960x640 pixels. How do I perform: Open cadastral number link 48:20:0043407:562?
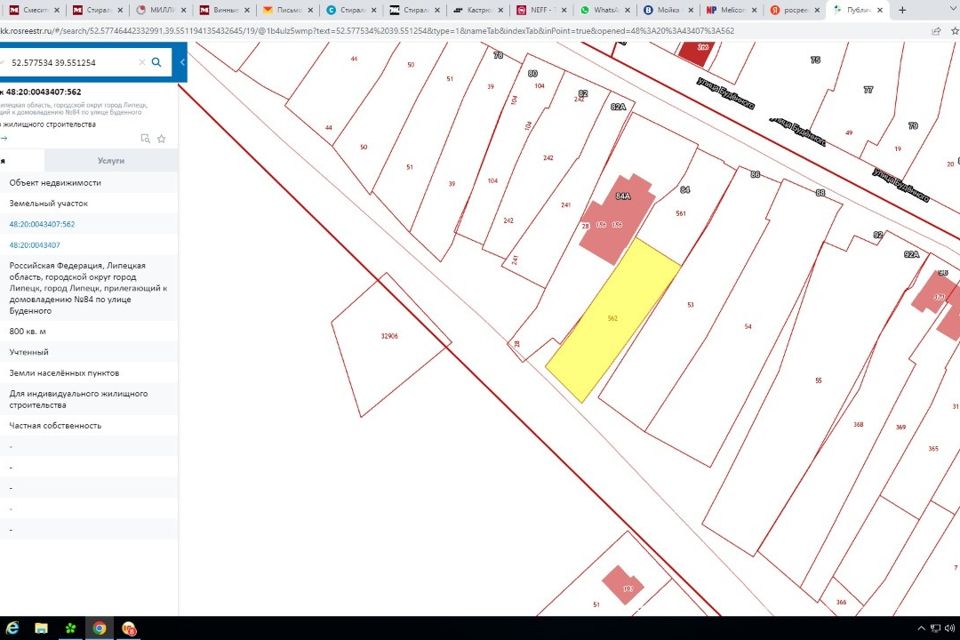point(42,224)
